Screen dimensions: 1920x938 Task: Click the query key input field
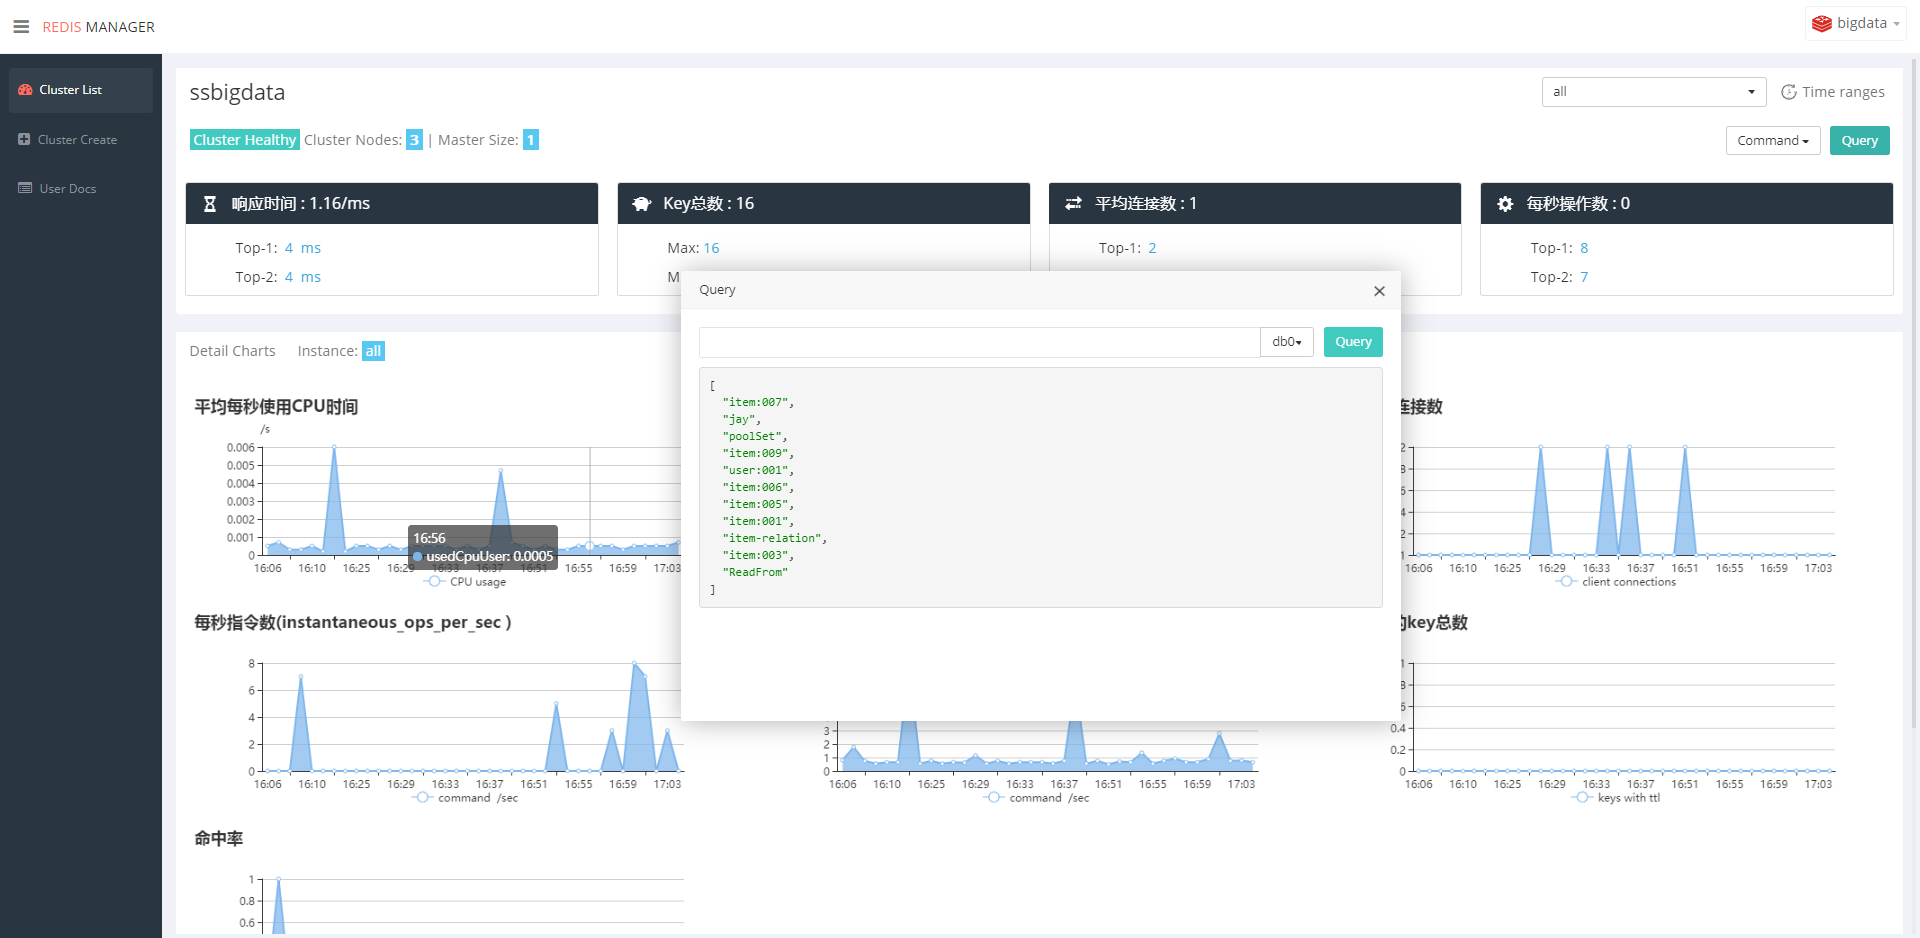[x=979, y=342]
